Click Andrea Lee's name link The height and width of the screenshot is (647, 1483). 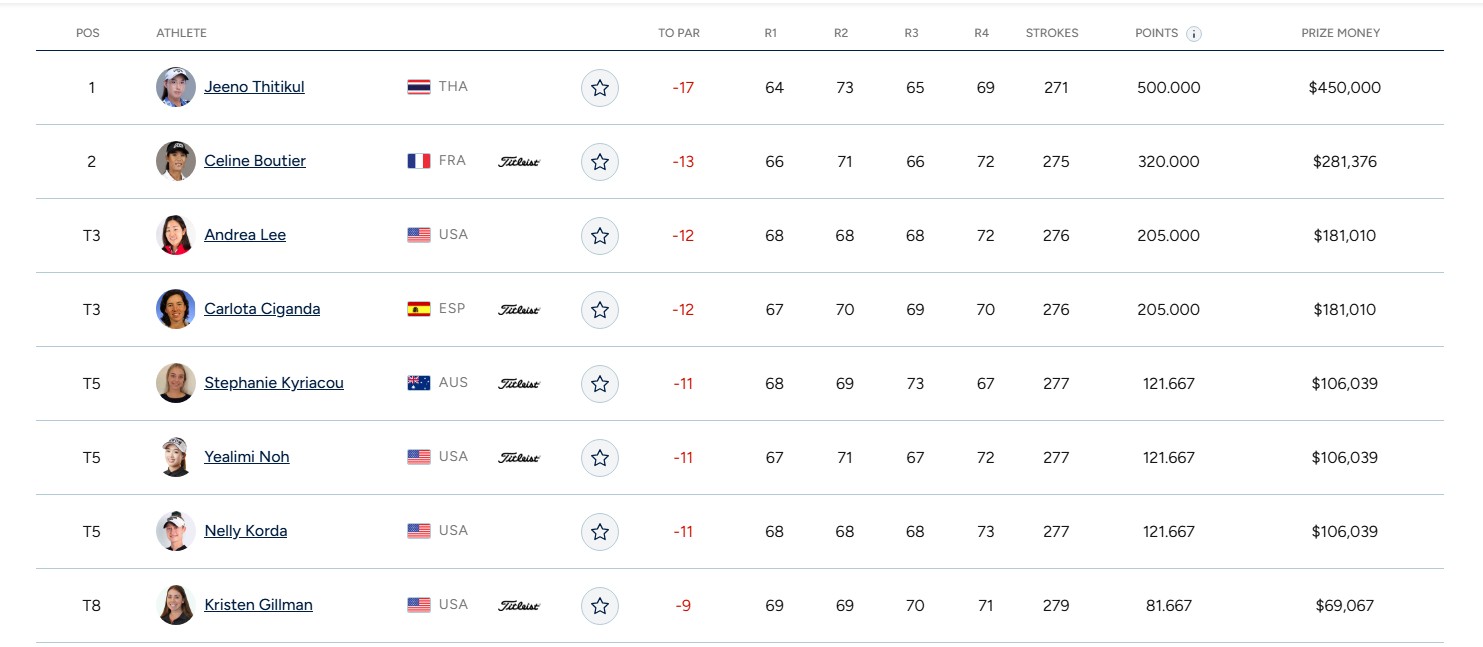pos(245,235)
